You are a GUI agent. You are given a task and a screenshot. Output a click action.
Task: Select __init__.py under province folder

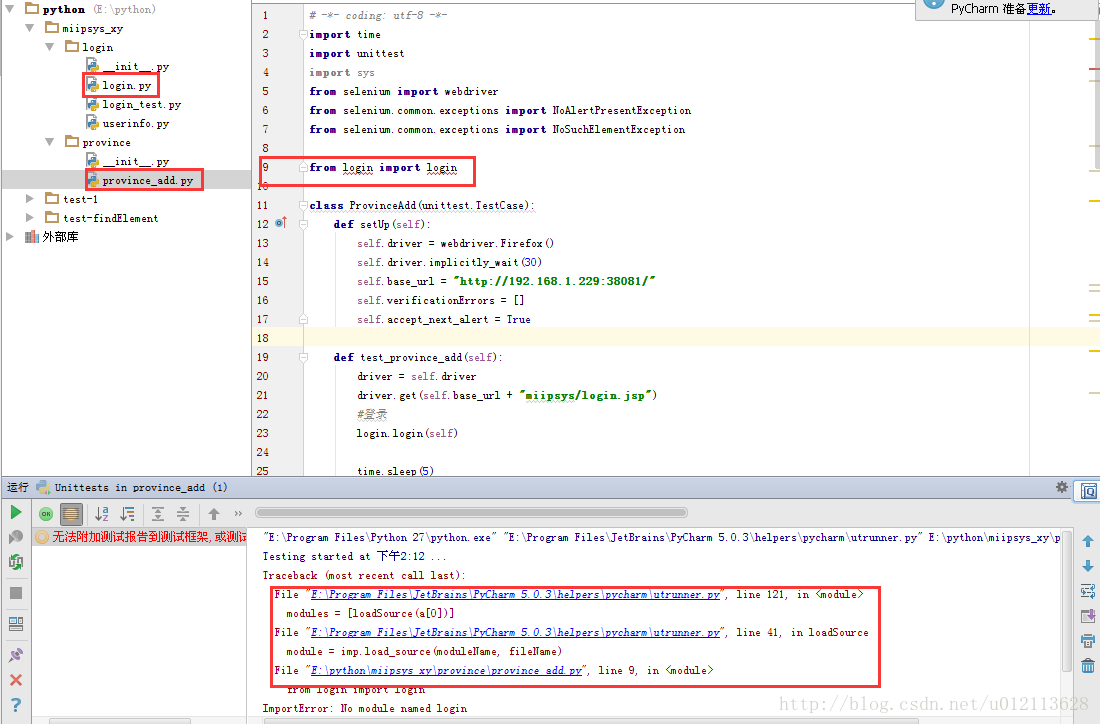click(x=135, y=161)
